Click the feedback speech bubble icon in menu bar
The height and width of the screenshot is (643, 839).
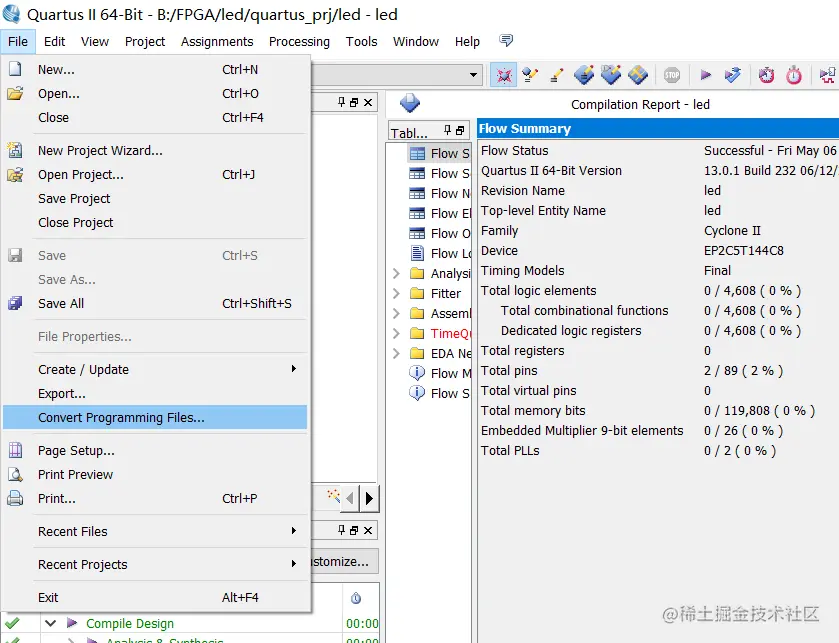tap(506, 40)
